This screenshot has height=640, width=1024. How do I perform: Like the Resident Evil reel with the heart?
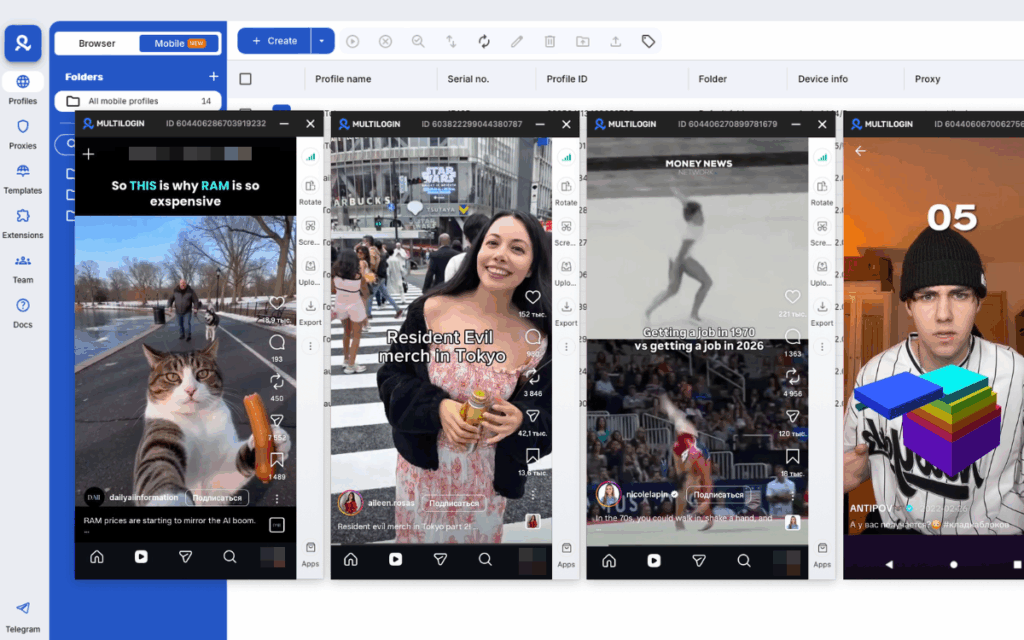click(533, 297)
